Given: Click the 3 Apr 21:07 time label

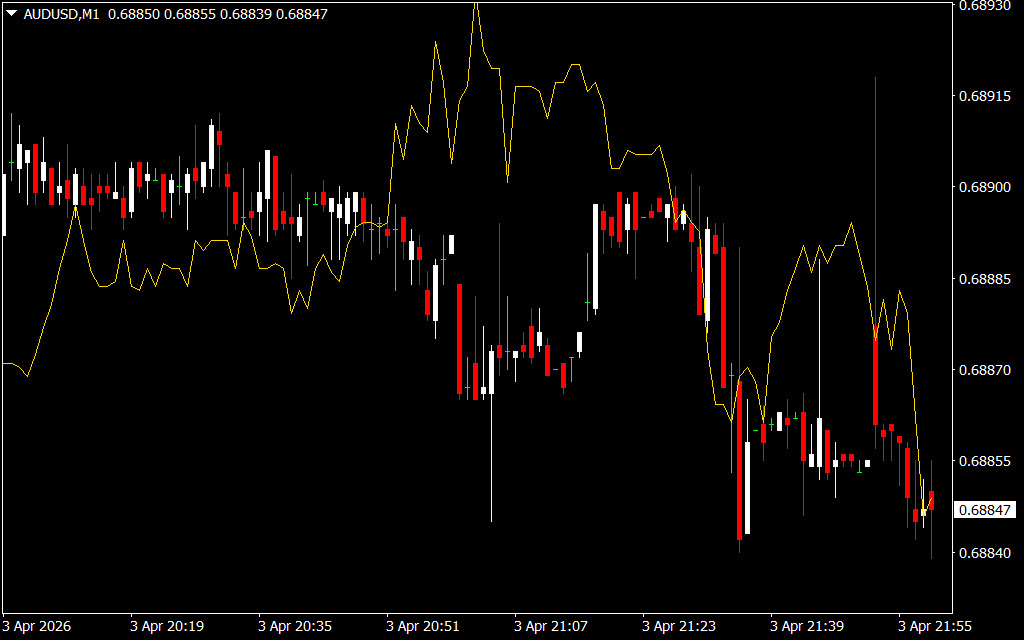Looking at the screenshot, I should pyautogui.click(x=551, y=627).
